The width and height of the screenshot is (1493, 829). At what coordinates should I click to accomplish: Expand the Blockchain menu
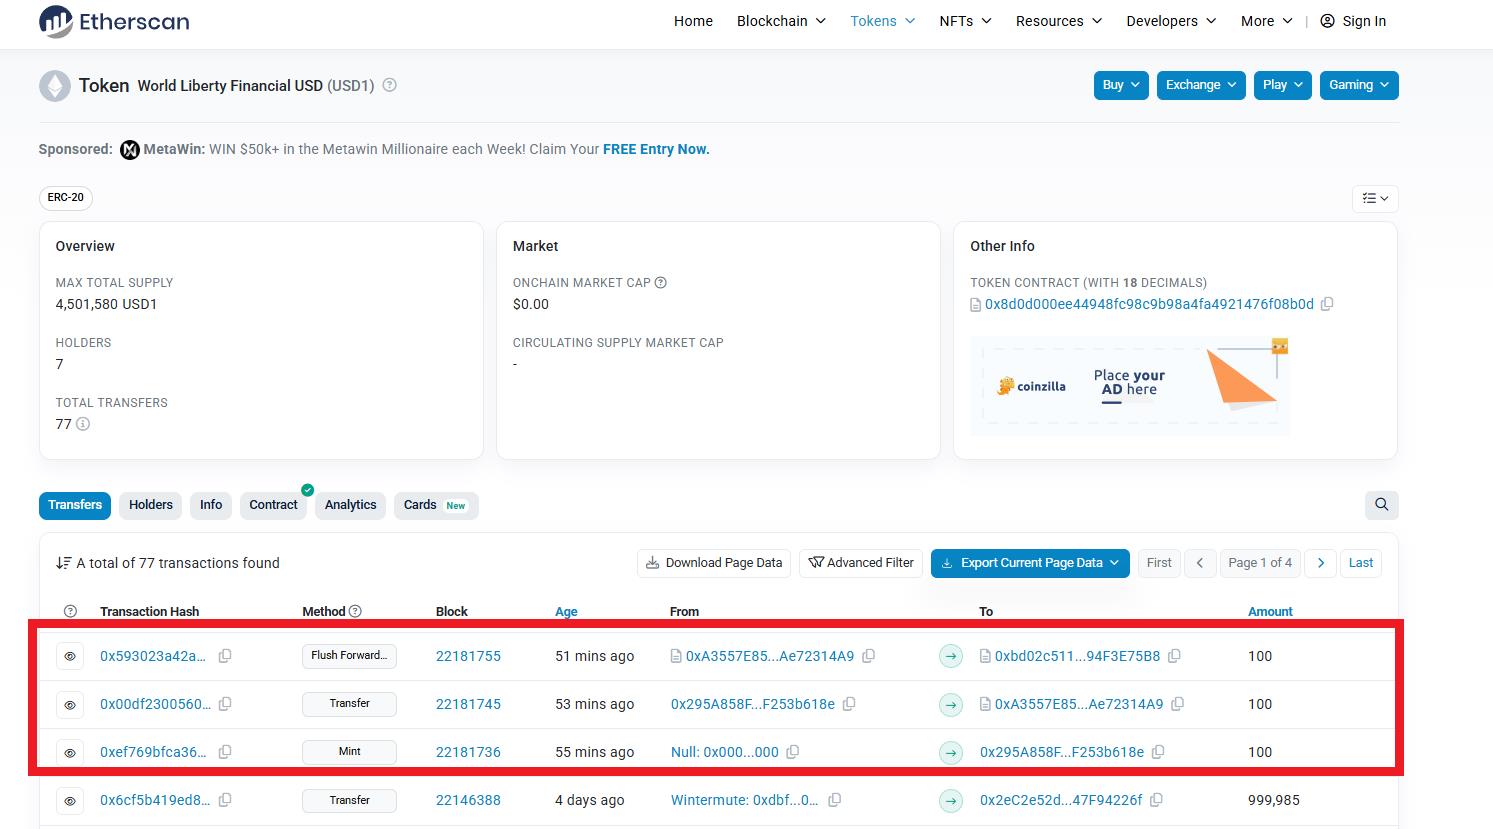point(781,21)
